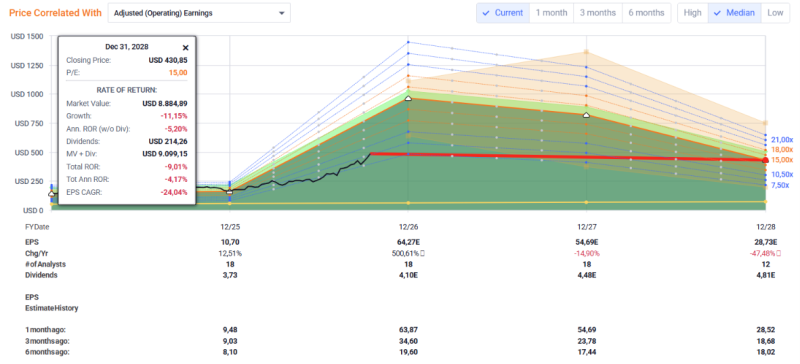Viewport: 800px width, 364px height.
Task: Click the 10,50x P/E line label
Action: click(782, 175)
